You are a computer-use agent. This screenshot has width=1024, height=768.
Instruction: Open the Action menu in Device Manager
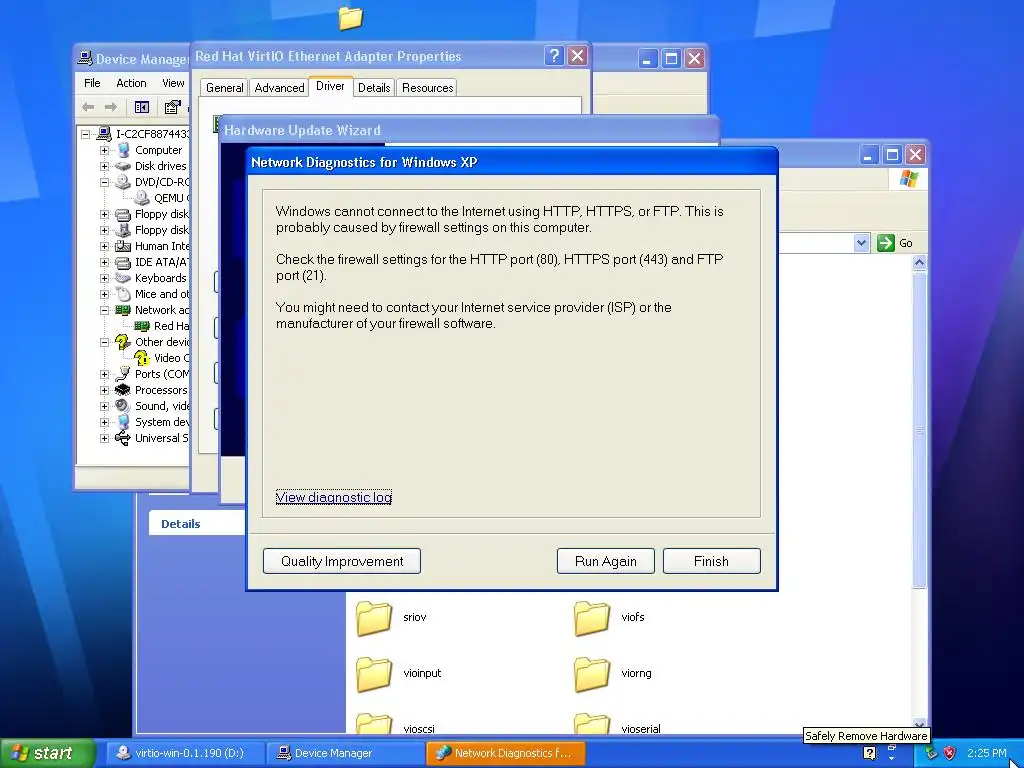(x=131, y=83)
